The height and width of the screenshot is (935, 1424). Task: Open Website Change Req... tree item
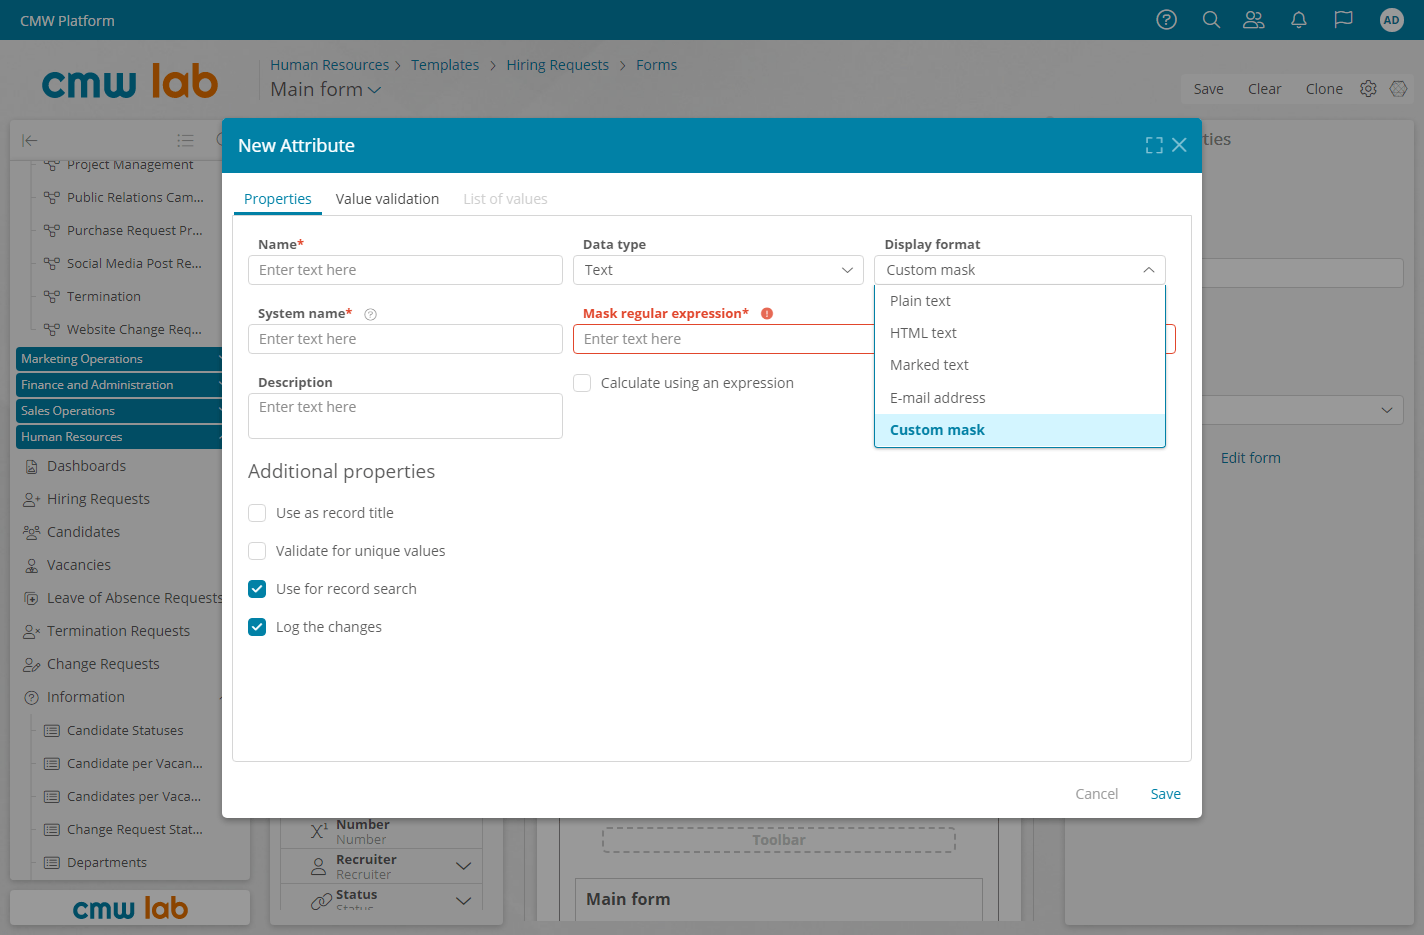[x=134, y=330]
